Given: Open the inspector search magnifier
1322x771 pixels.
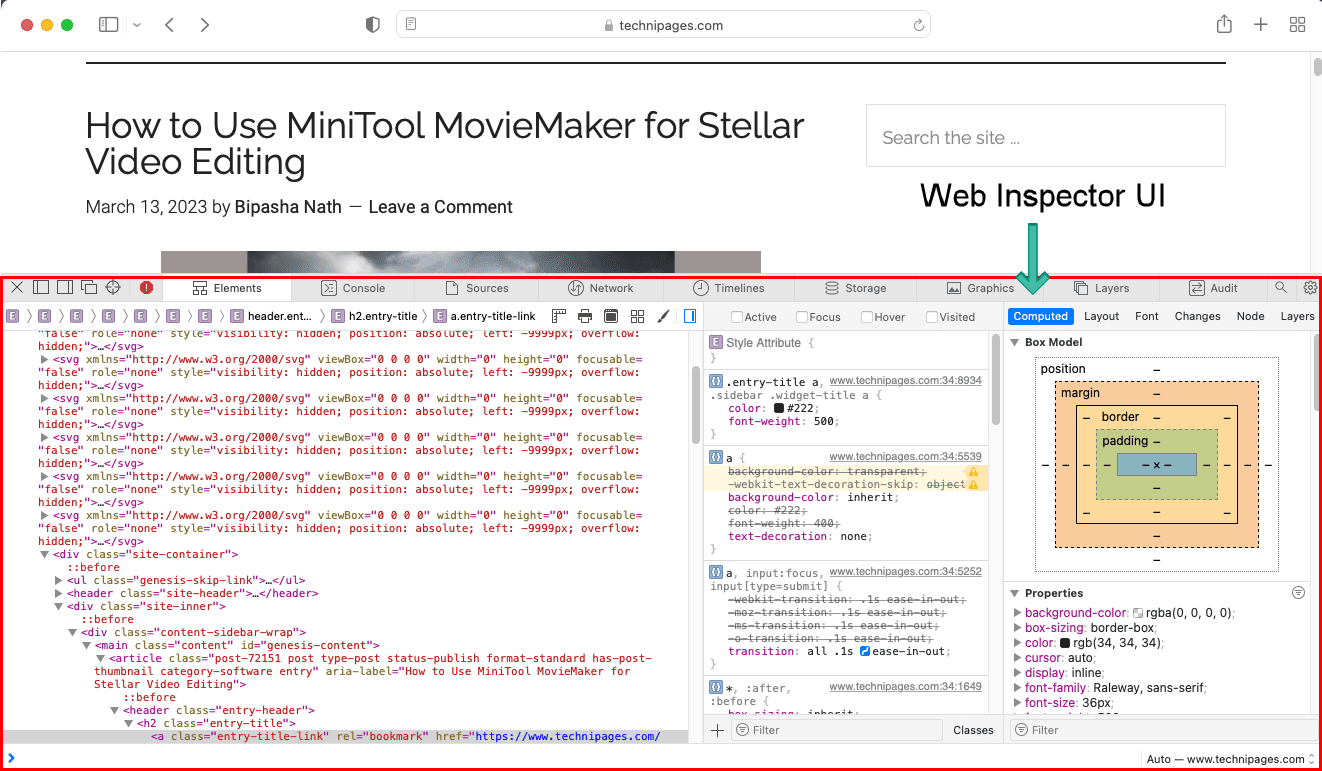Looking at the screenshot, I should click(x=1281, y=288).
